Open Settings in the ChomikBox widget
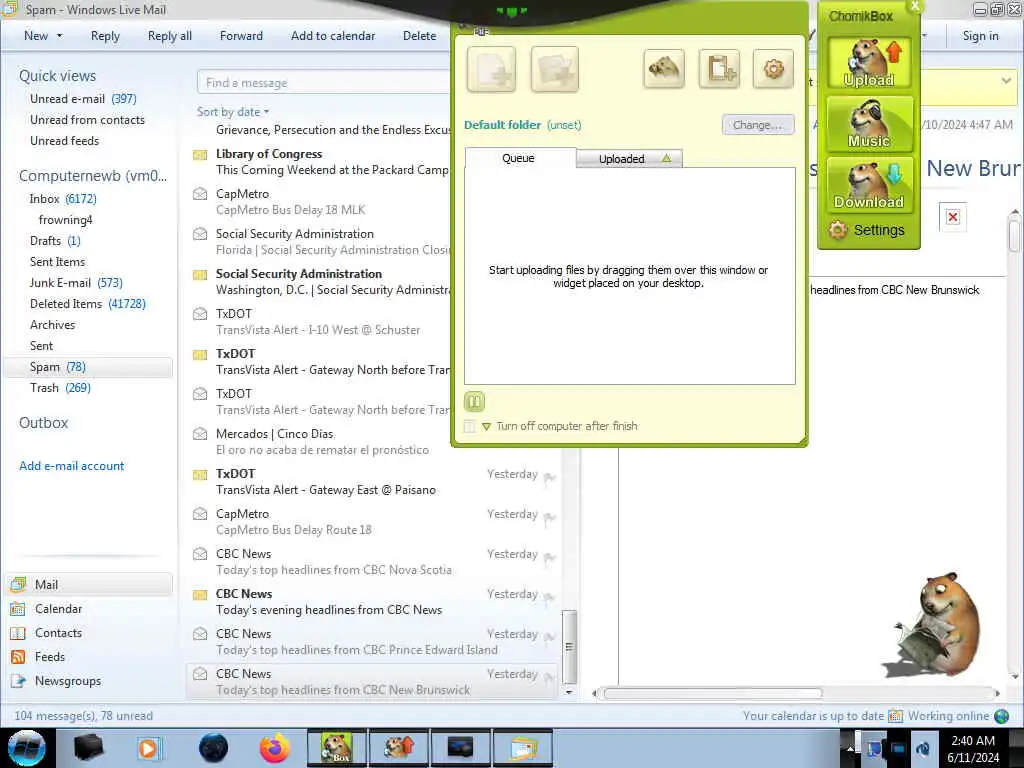Screen dimensions: 1024x768 pos(867,230)
